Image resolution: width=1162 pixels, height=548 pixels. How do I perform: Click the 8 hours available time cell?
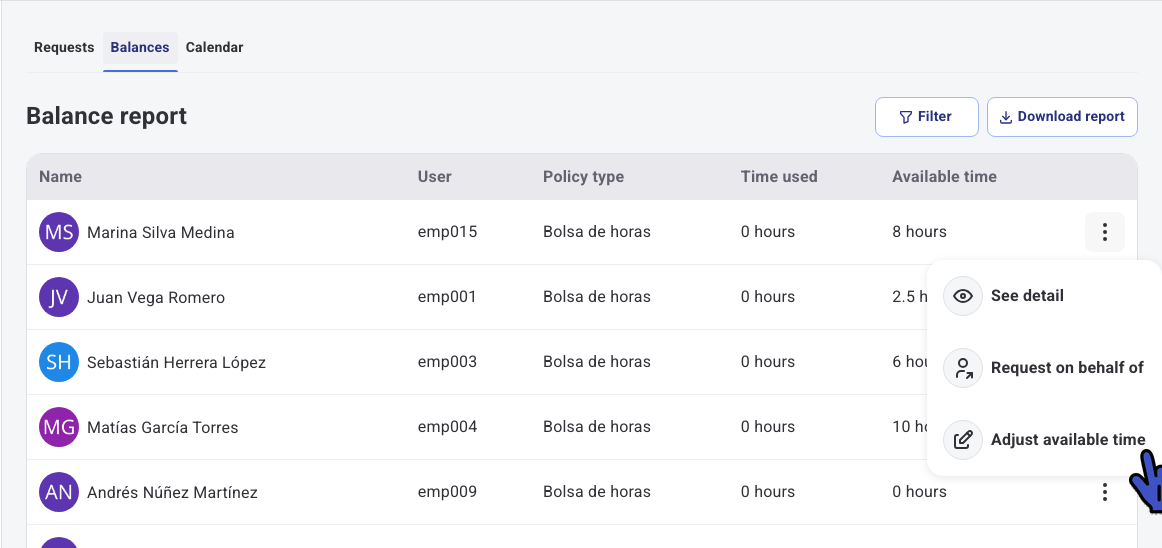920,232
